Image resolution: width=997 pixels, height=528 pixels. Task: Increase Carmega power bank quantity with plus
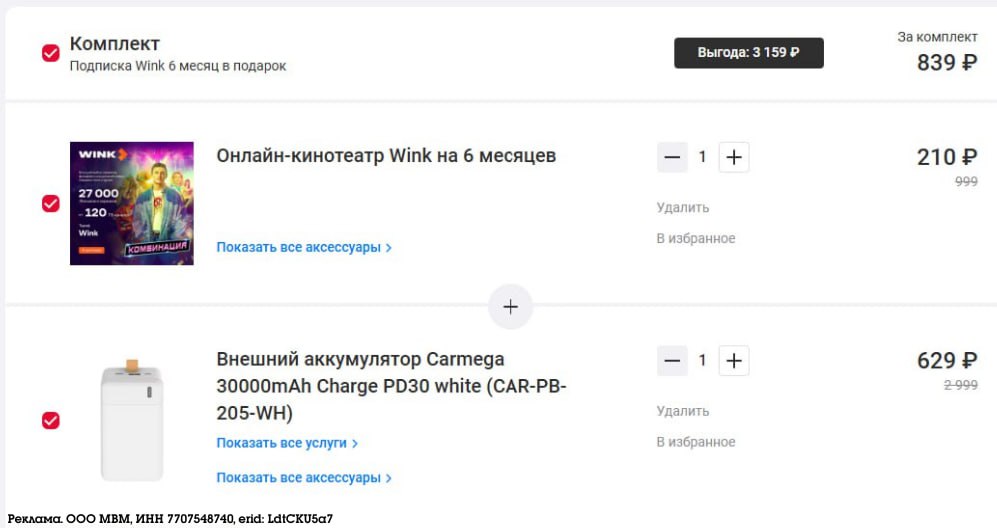click(734, 361)
